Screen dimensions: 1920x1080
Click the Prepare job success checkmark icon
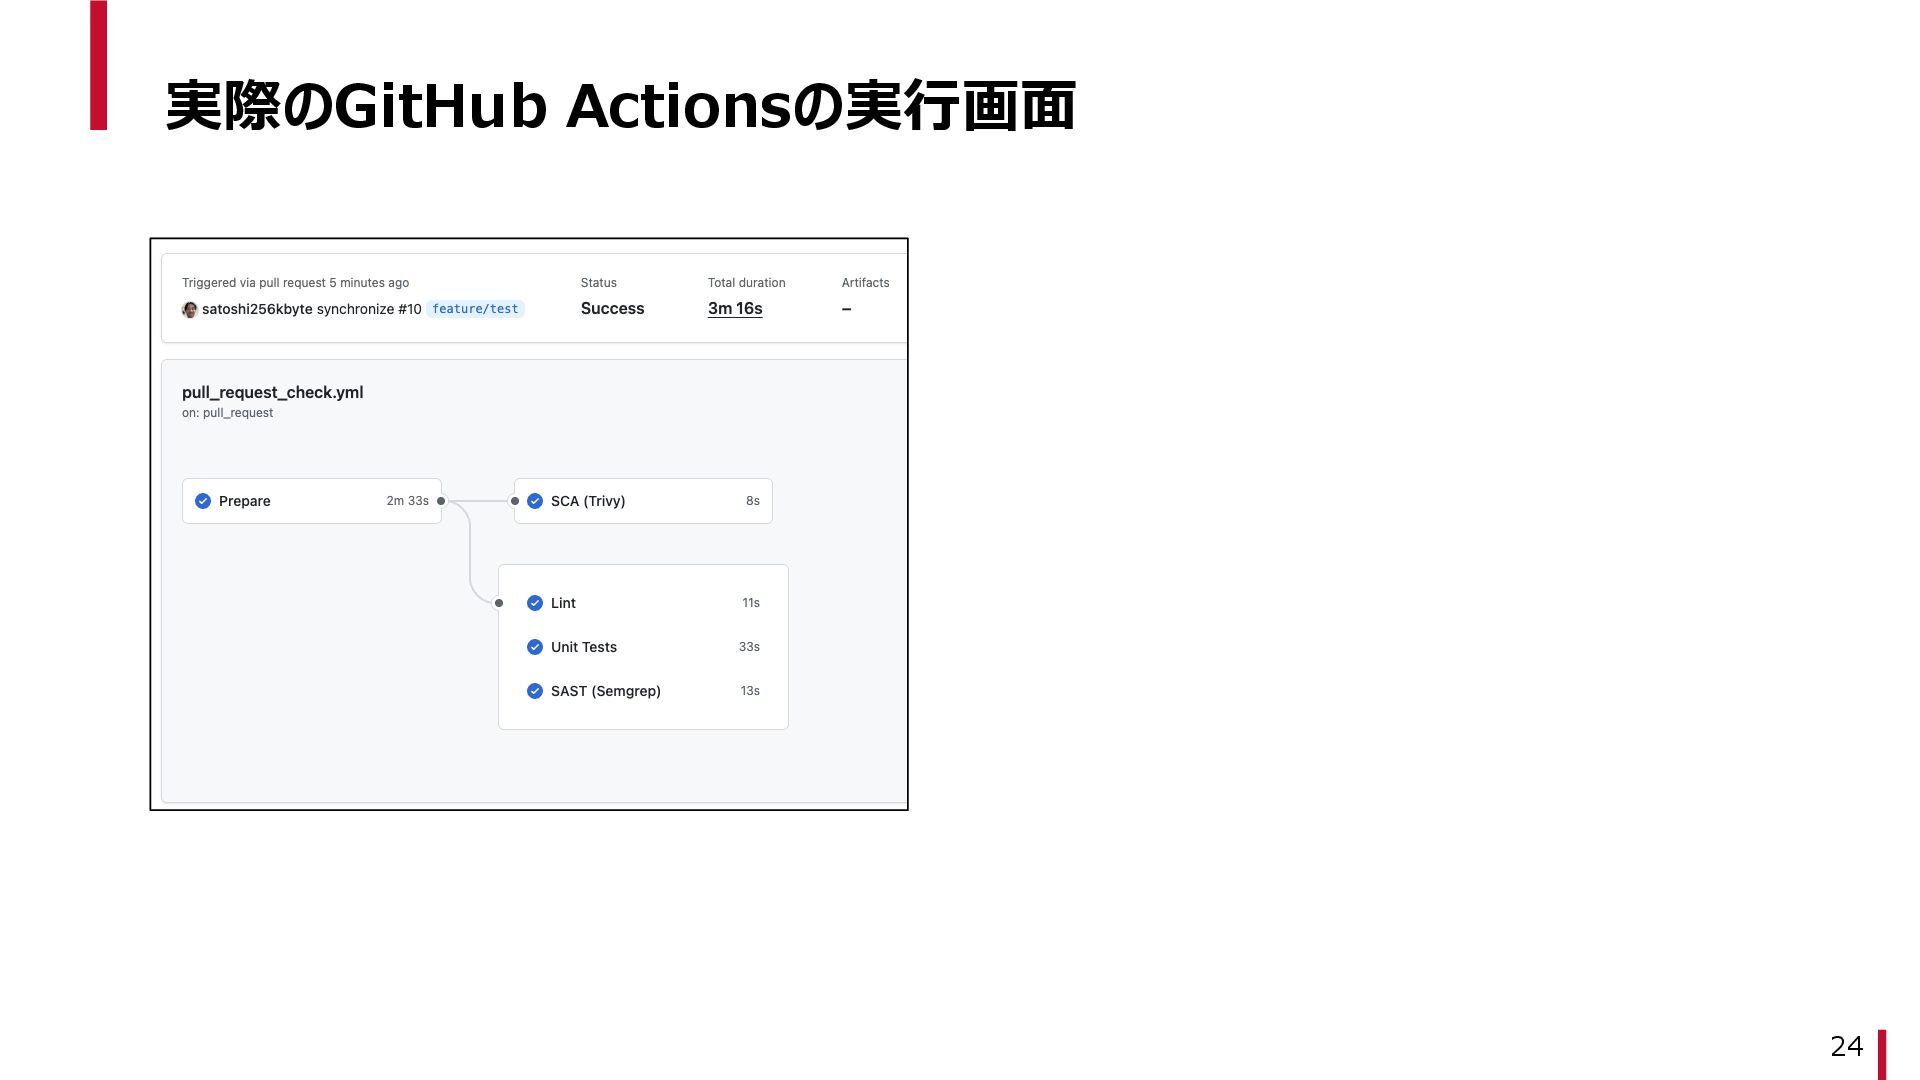[203, 501]
